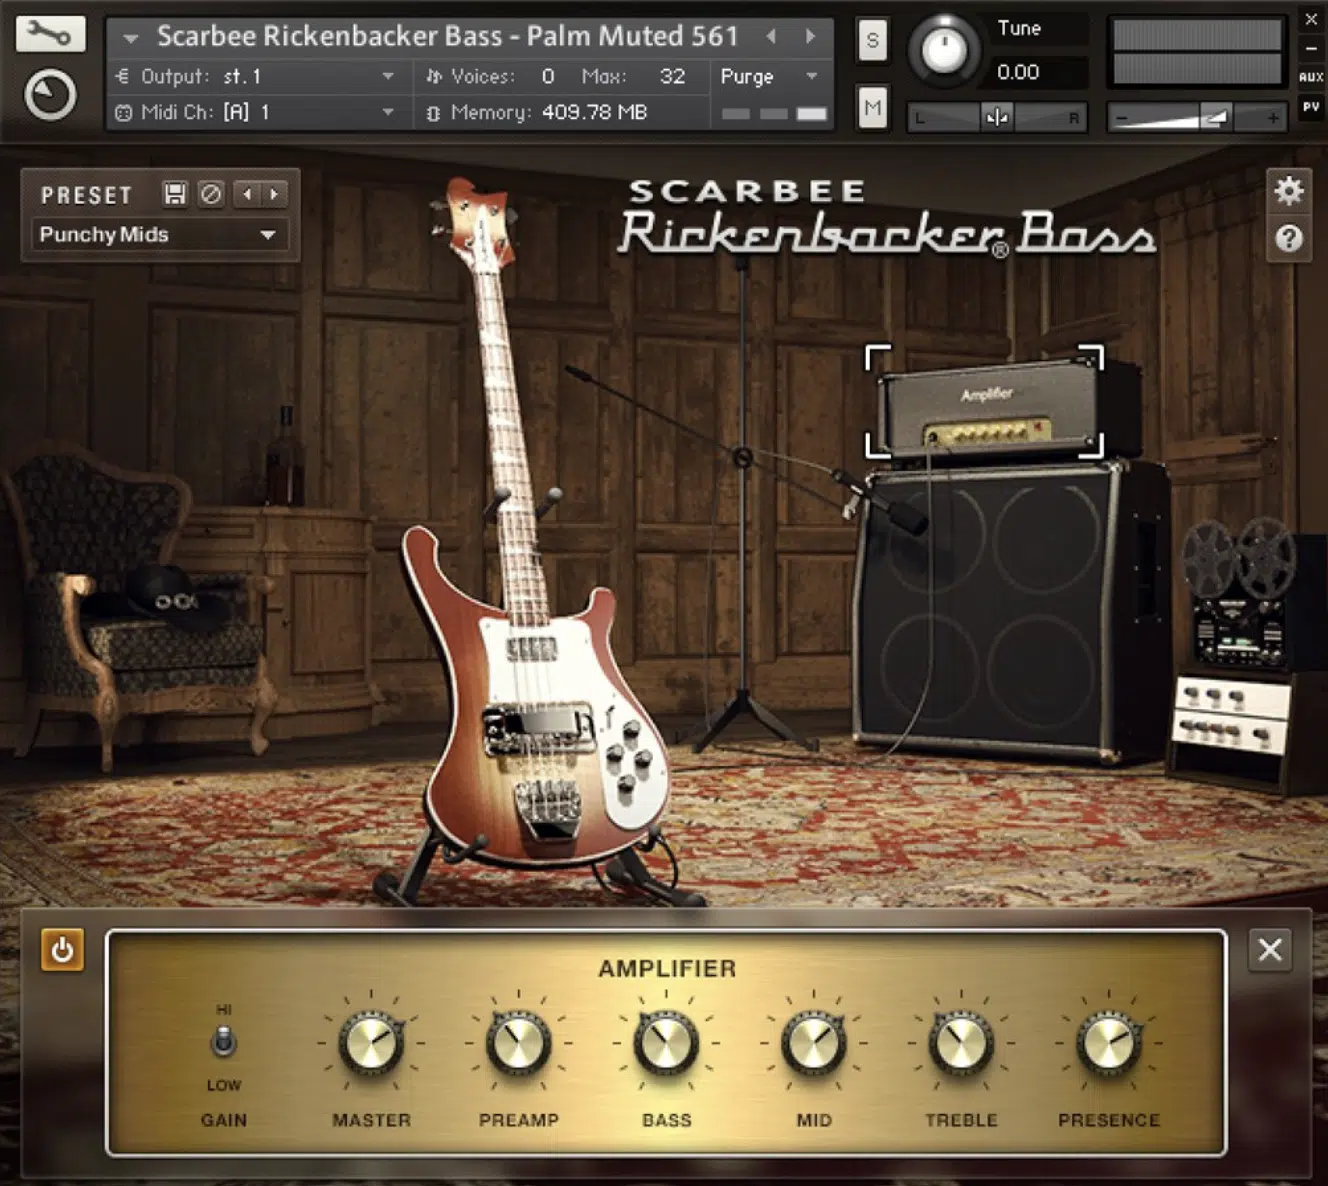
Task: Click the volume minus button
Action: tap(1122, 118)
